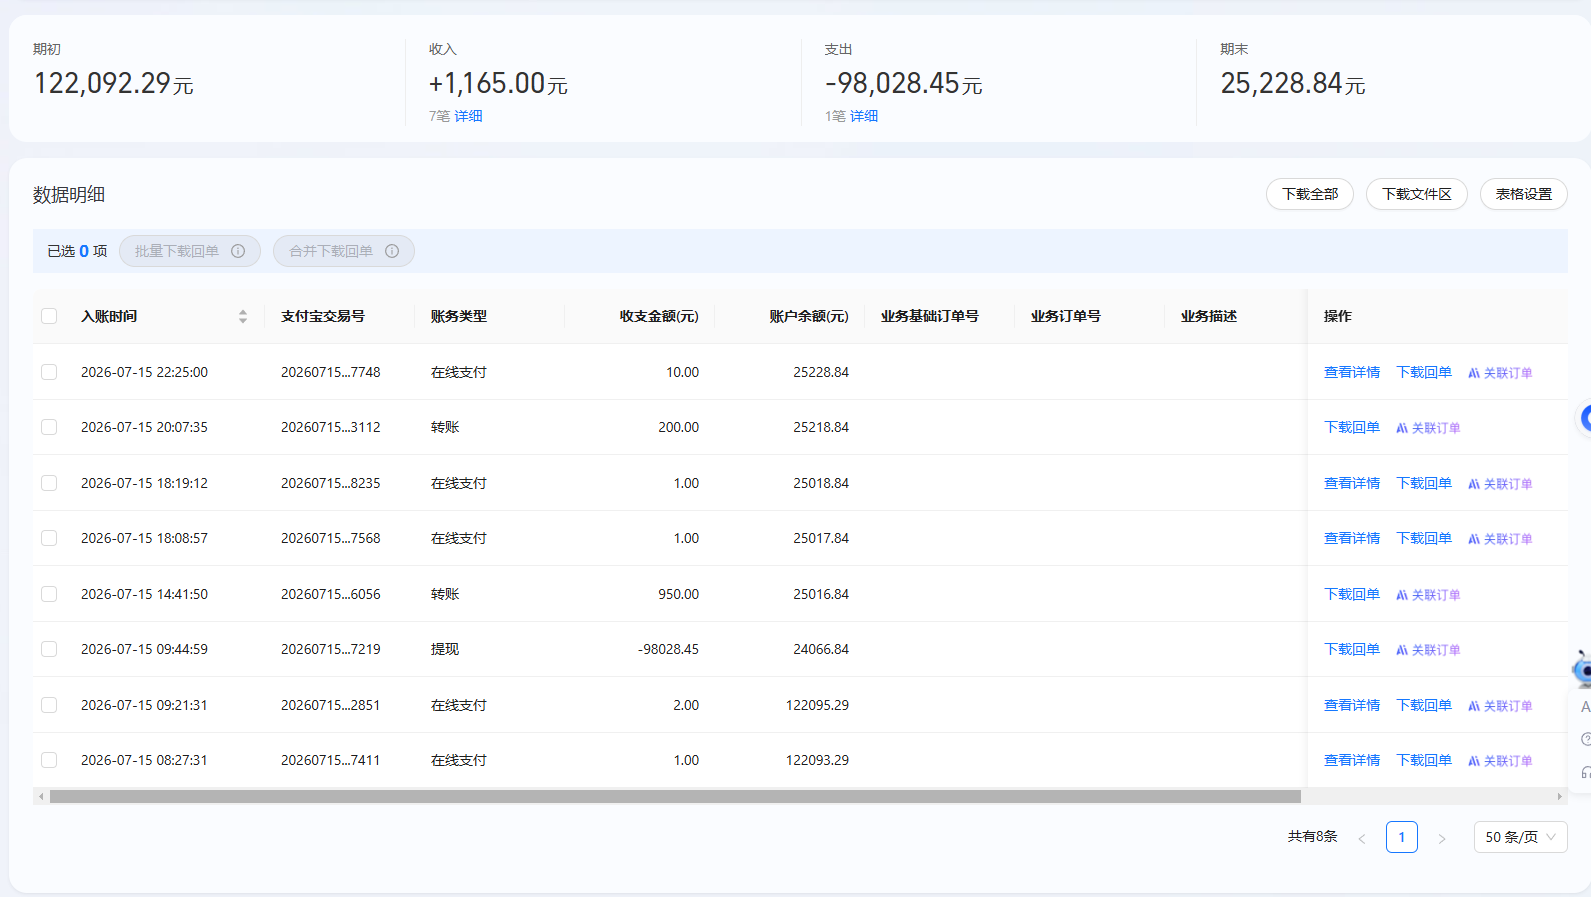Download receipt for transaction 20260715...2851

1424,705
